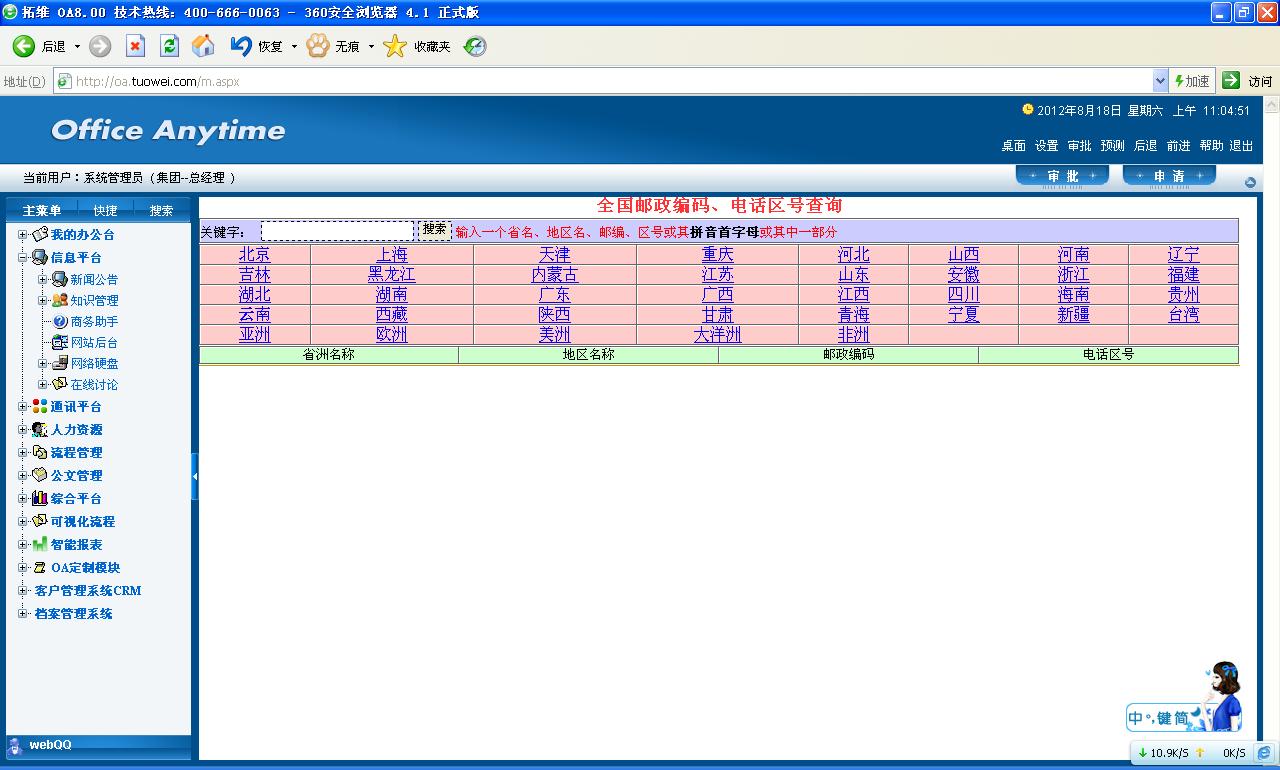Click the 网站后台 icon in sidebar
Image resolution: width=1280 pixels, height=770 pixels.
pos(60,343)
